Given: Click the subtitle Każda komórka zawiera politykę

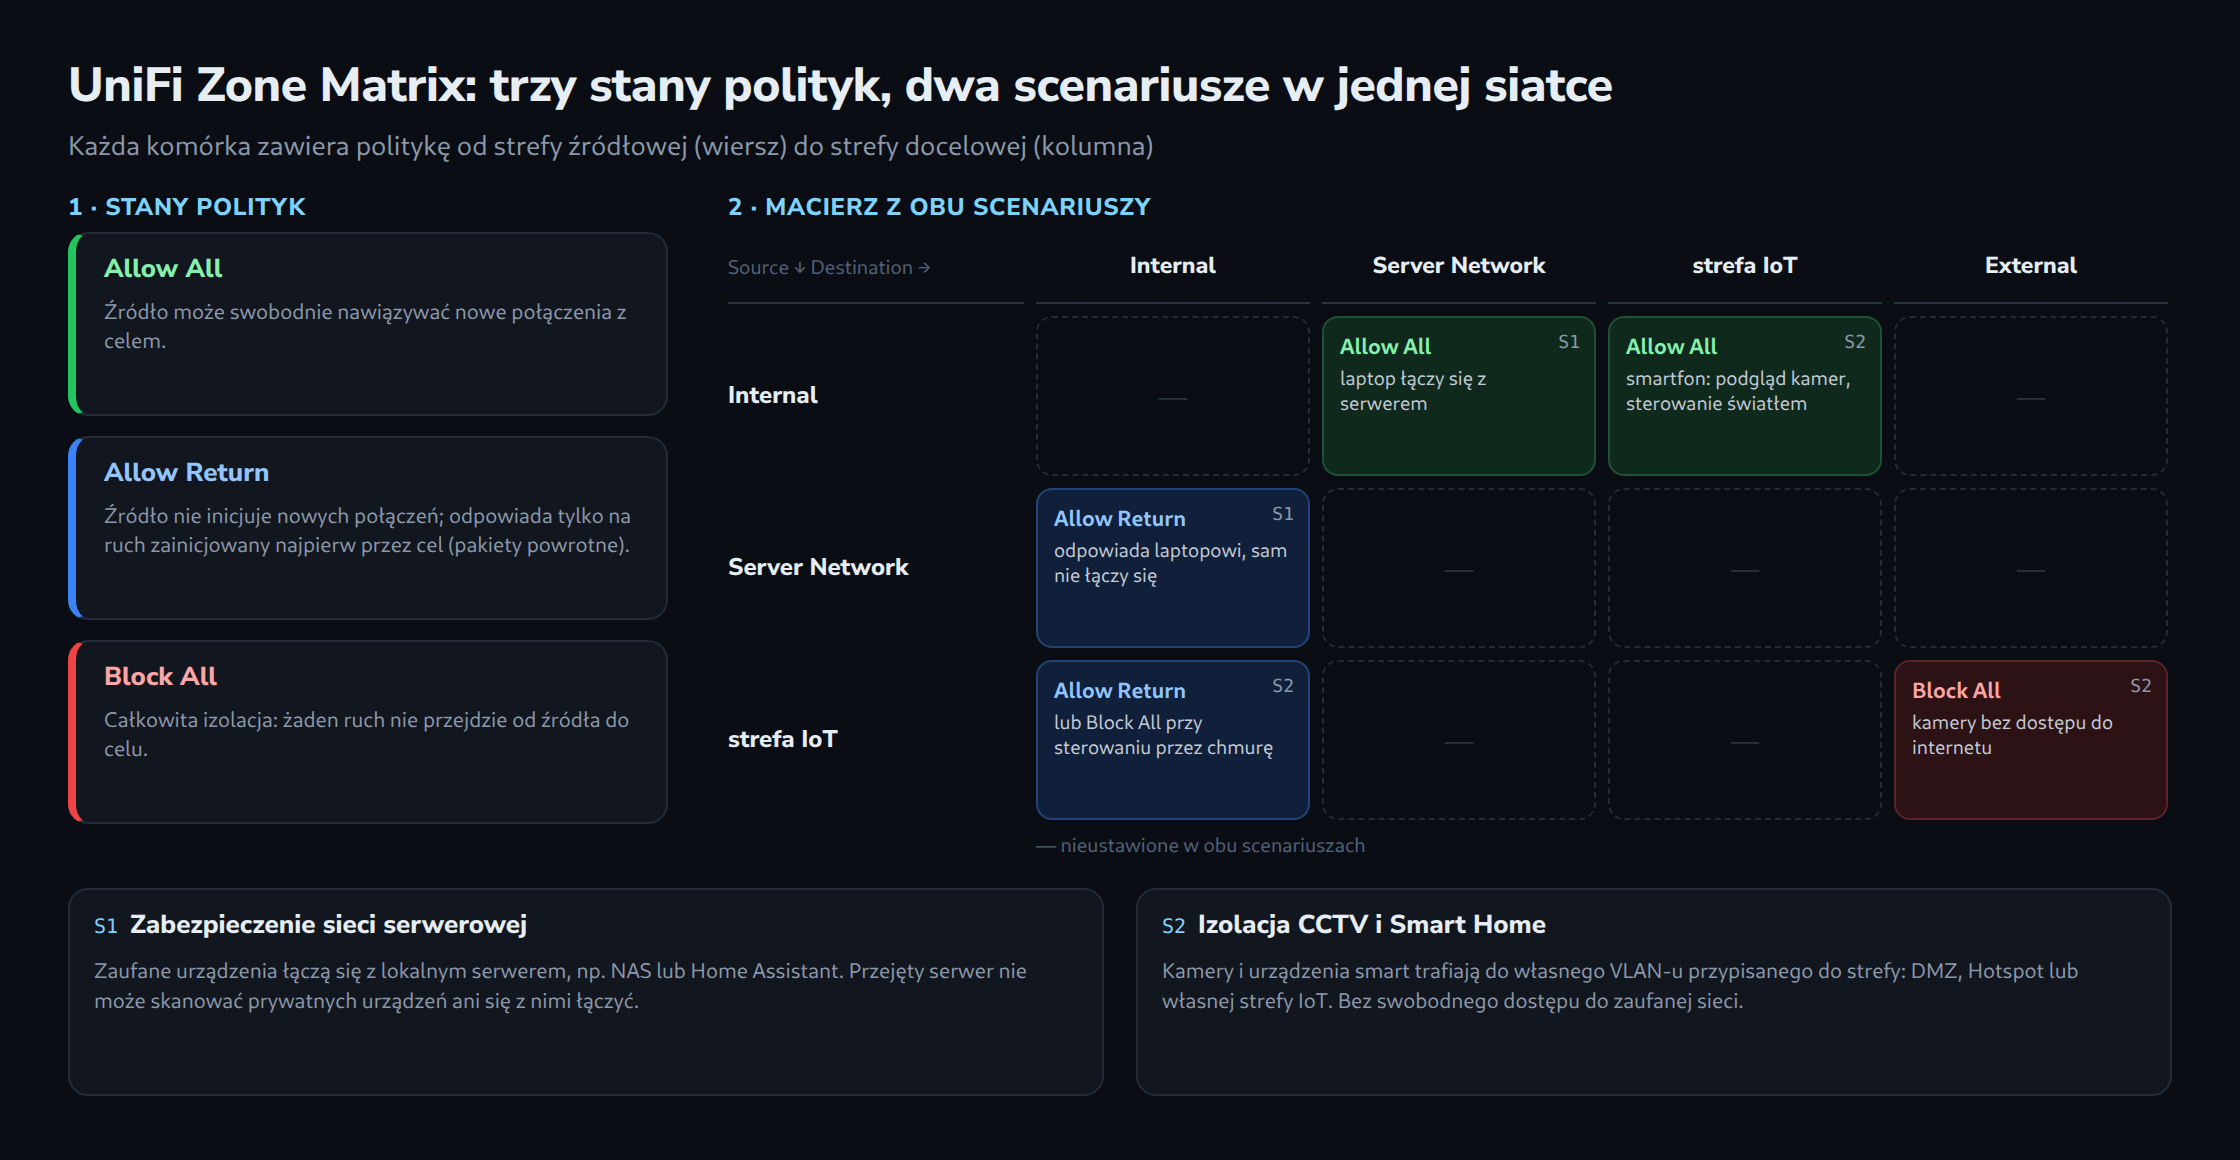Looking at the screenshot, I should (611, 147).
